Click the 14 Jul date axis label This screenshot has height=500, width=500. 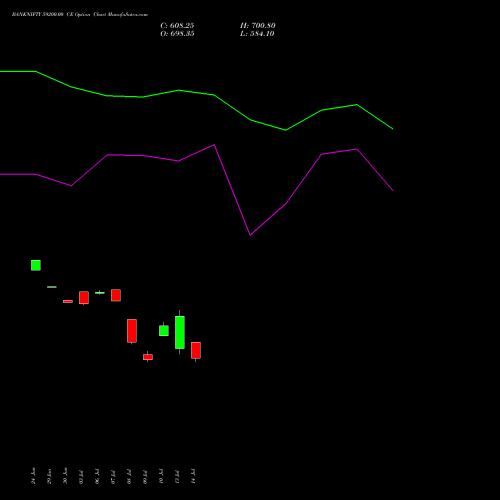(x=193, y=476)
